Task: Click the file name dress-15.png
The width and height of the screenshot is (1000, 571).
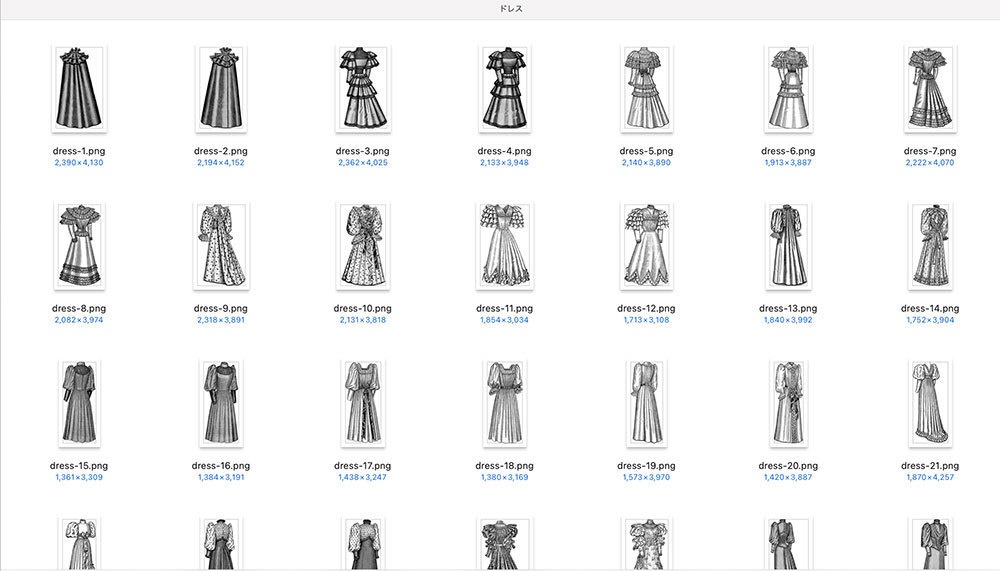Action: (79, 466)
